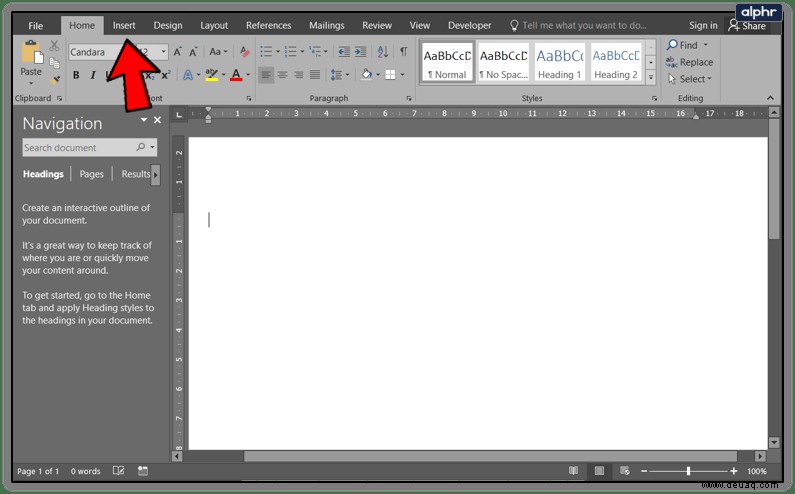
Task: Center align the text
Action: pyautogui.click(x=282, y=75)
